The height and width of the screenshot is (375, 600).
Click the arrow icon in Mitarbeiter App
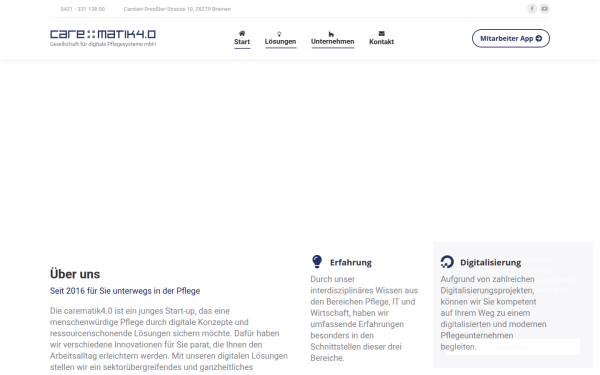pos(539,38)
